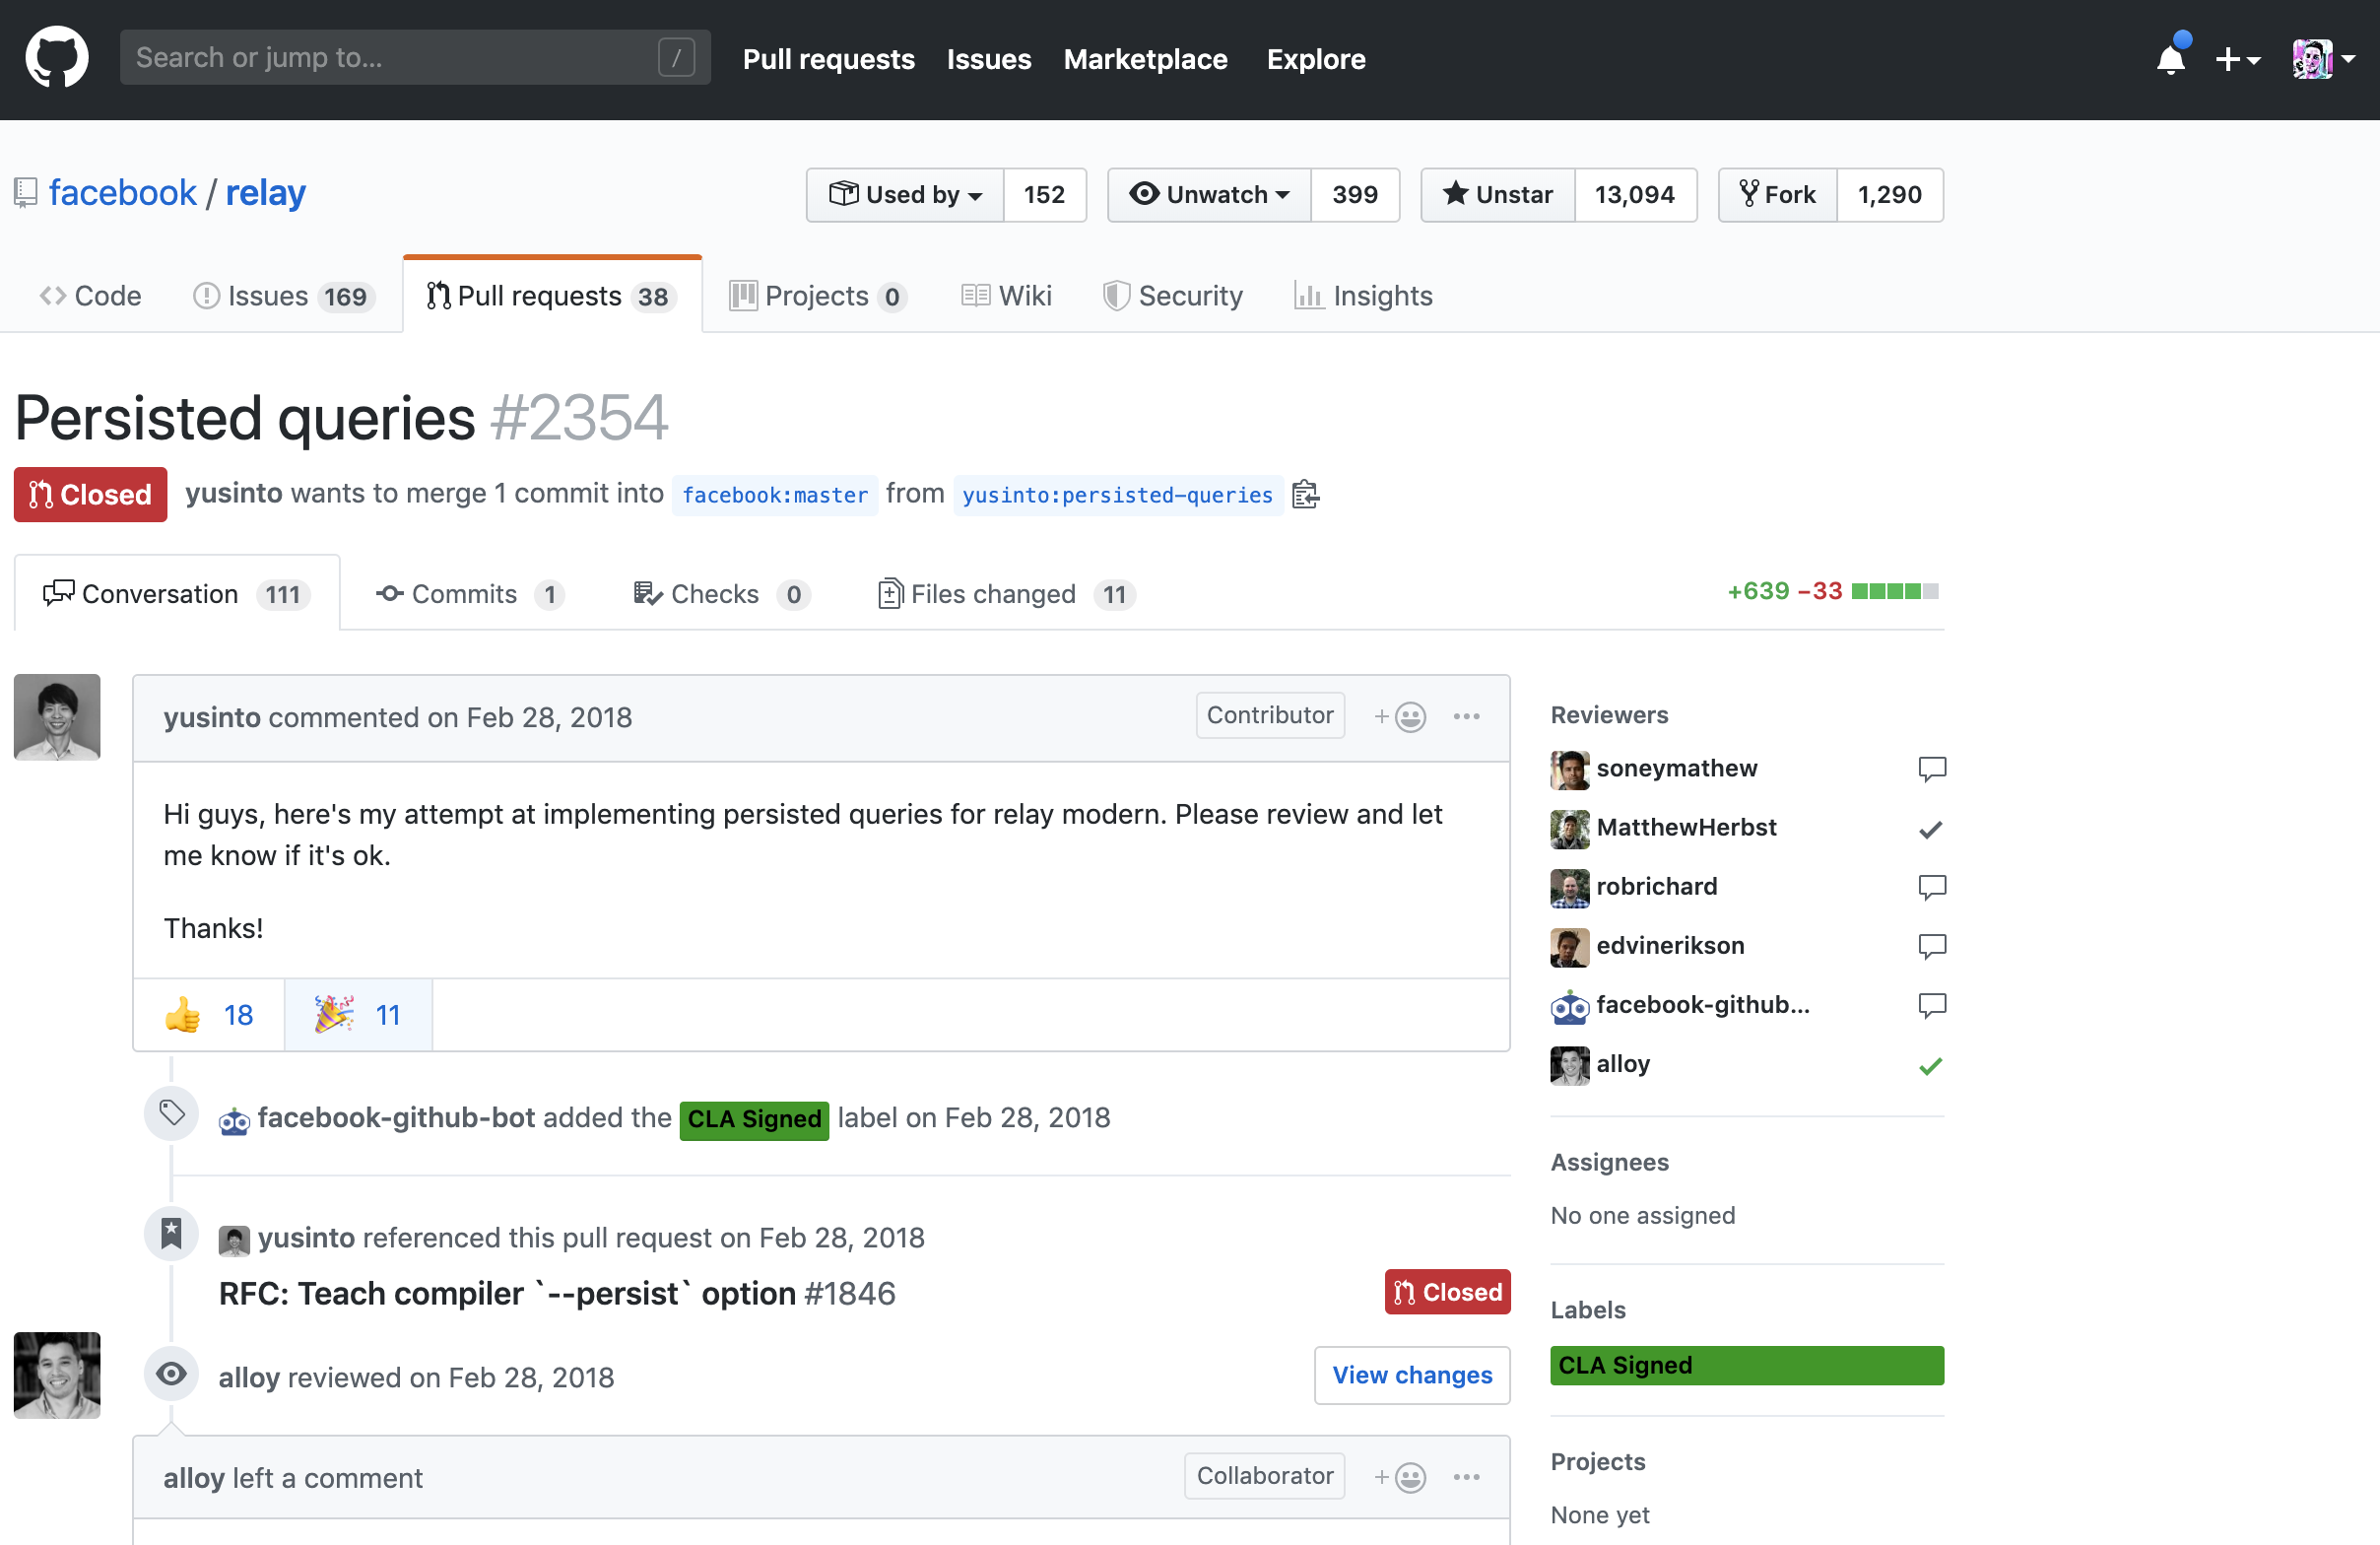Unstar the relay repository
Image resolution: width=2380 pixels, height=1545 pixels.
pyautogui.click(x=1498, y=195)
